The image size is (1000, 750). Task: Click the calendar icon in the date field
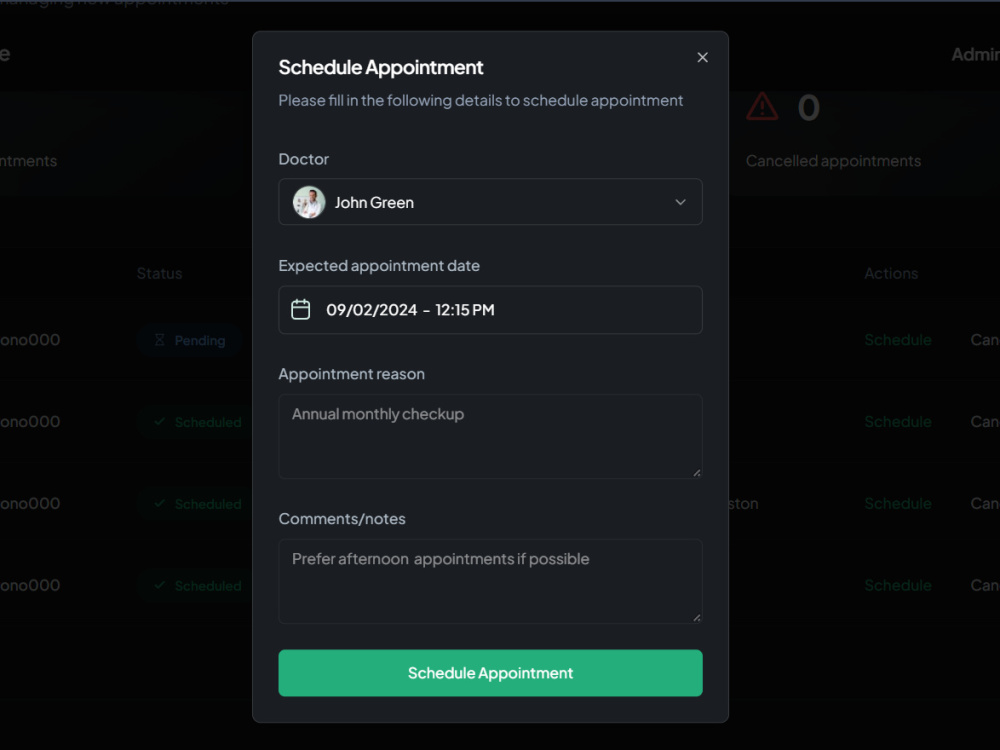tap(300, 310)
